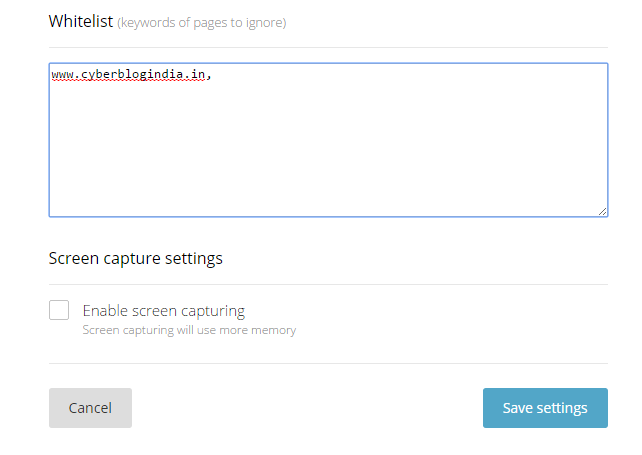
Task: Click the 'keywords of pages to ignore' hint
Action: [x=202, y=23]
